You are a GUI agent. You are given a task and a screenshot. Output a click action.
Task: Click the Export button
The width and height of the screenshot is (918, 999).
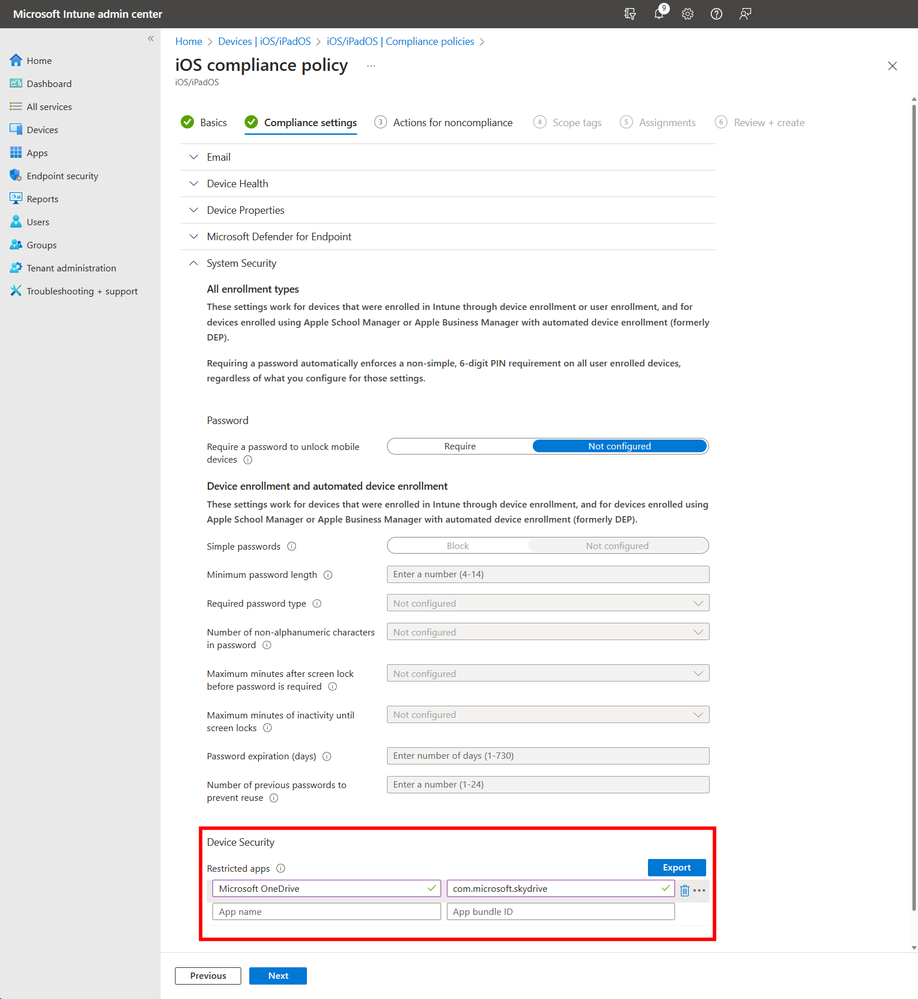click(677, 868)
